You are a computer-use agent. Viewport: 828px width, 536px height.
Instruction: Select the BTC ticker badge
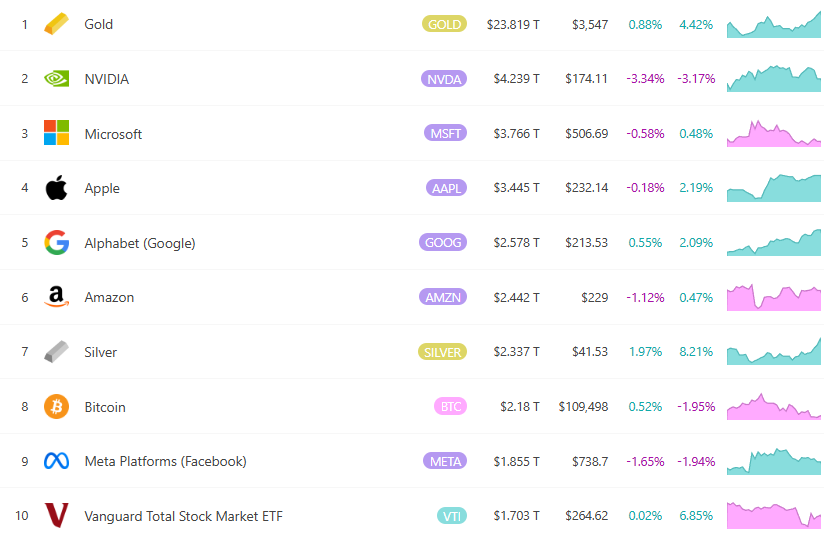coord(449,407)
